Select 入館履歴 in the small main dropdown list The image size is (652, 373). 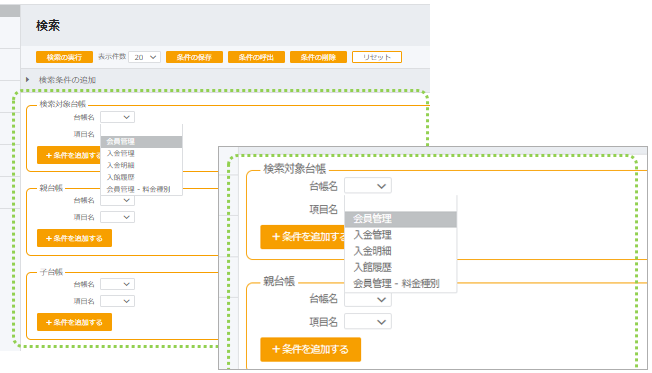click(x=141, y=177)
